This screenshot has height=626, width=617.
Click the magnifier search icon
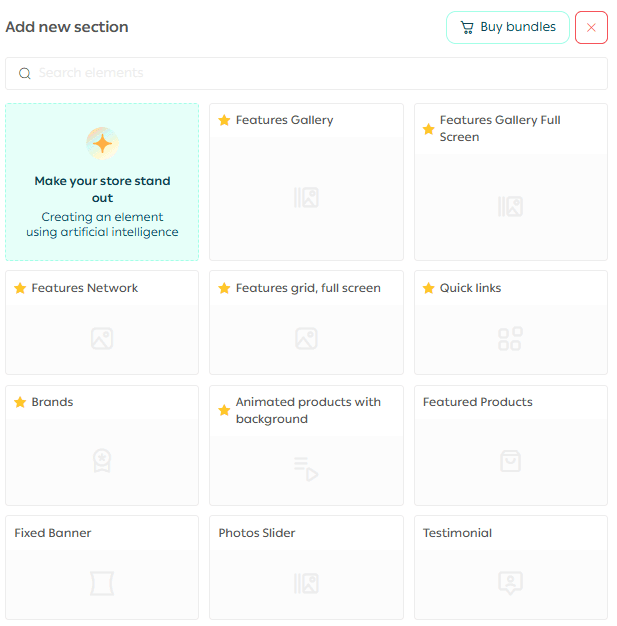[x=25, y=74]
